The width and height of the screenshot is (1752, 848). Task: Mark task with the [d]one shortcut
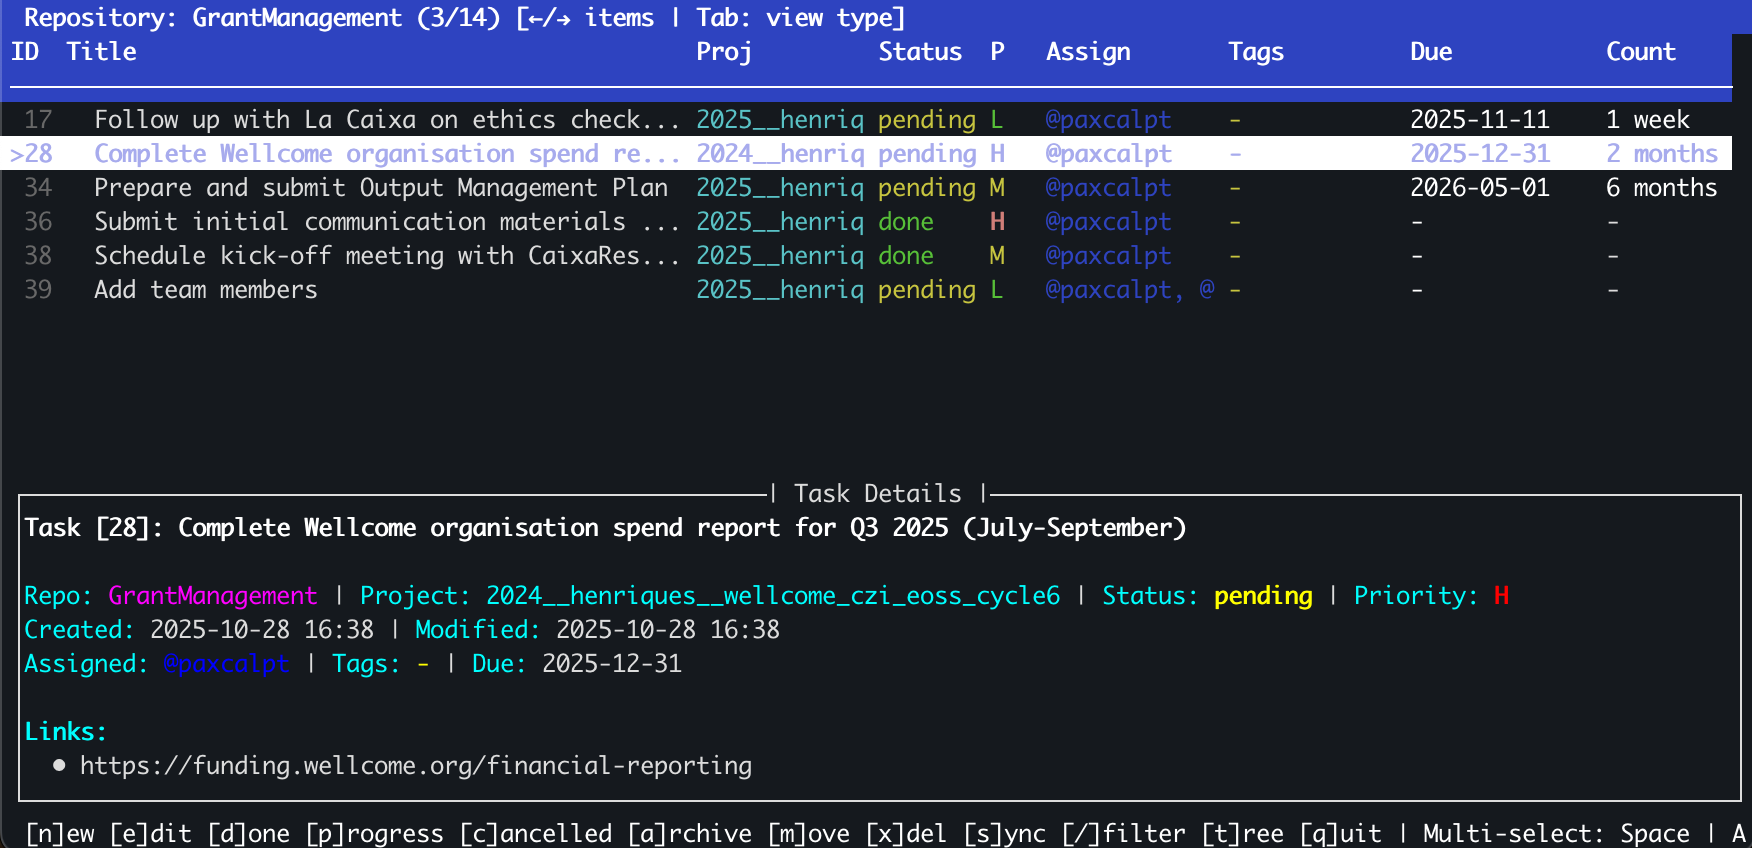pos(249,834)
